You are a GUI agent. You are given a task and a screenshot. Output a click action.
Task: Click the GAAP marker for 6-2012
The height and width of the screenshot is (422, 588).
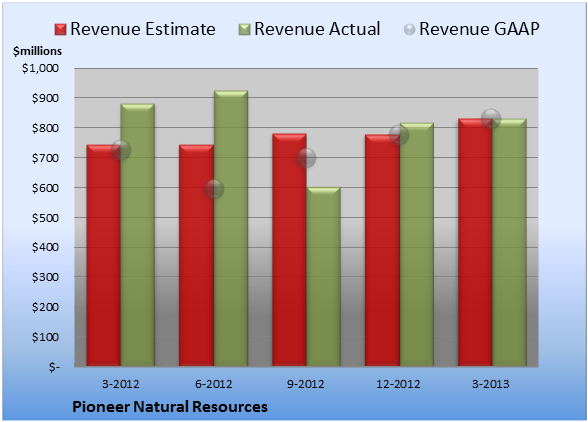[x=214, y=189]
